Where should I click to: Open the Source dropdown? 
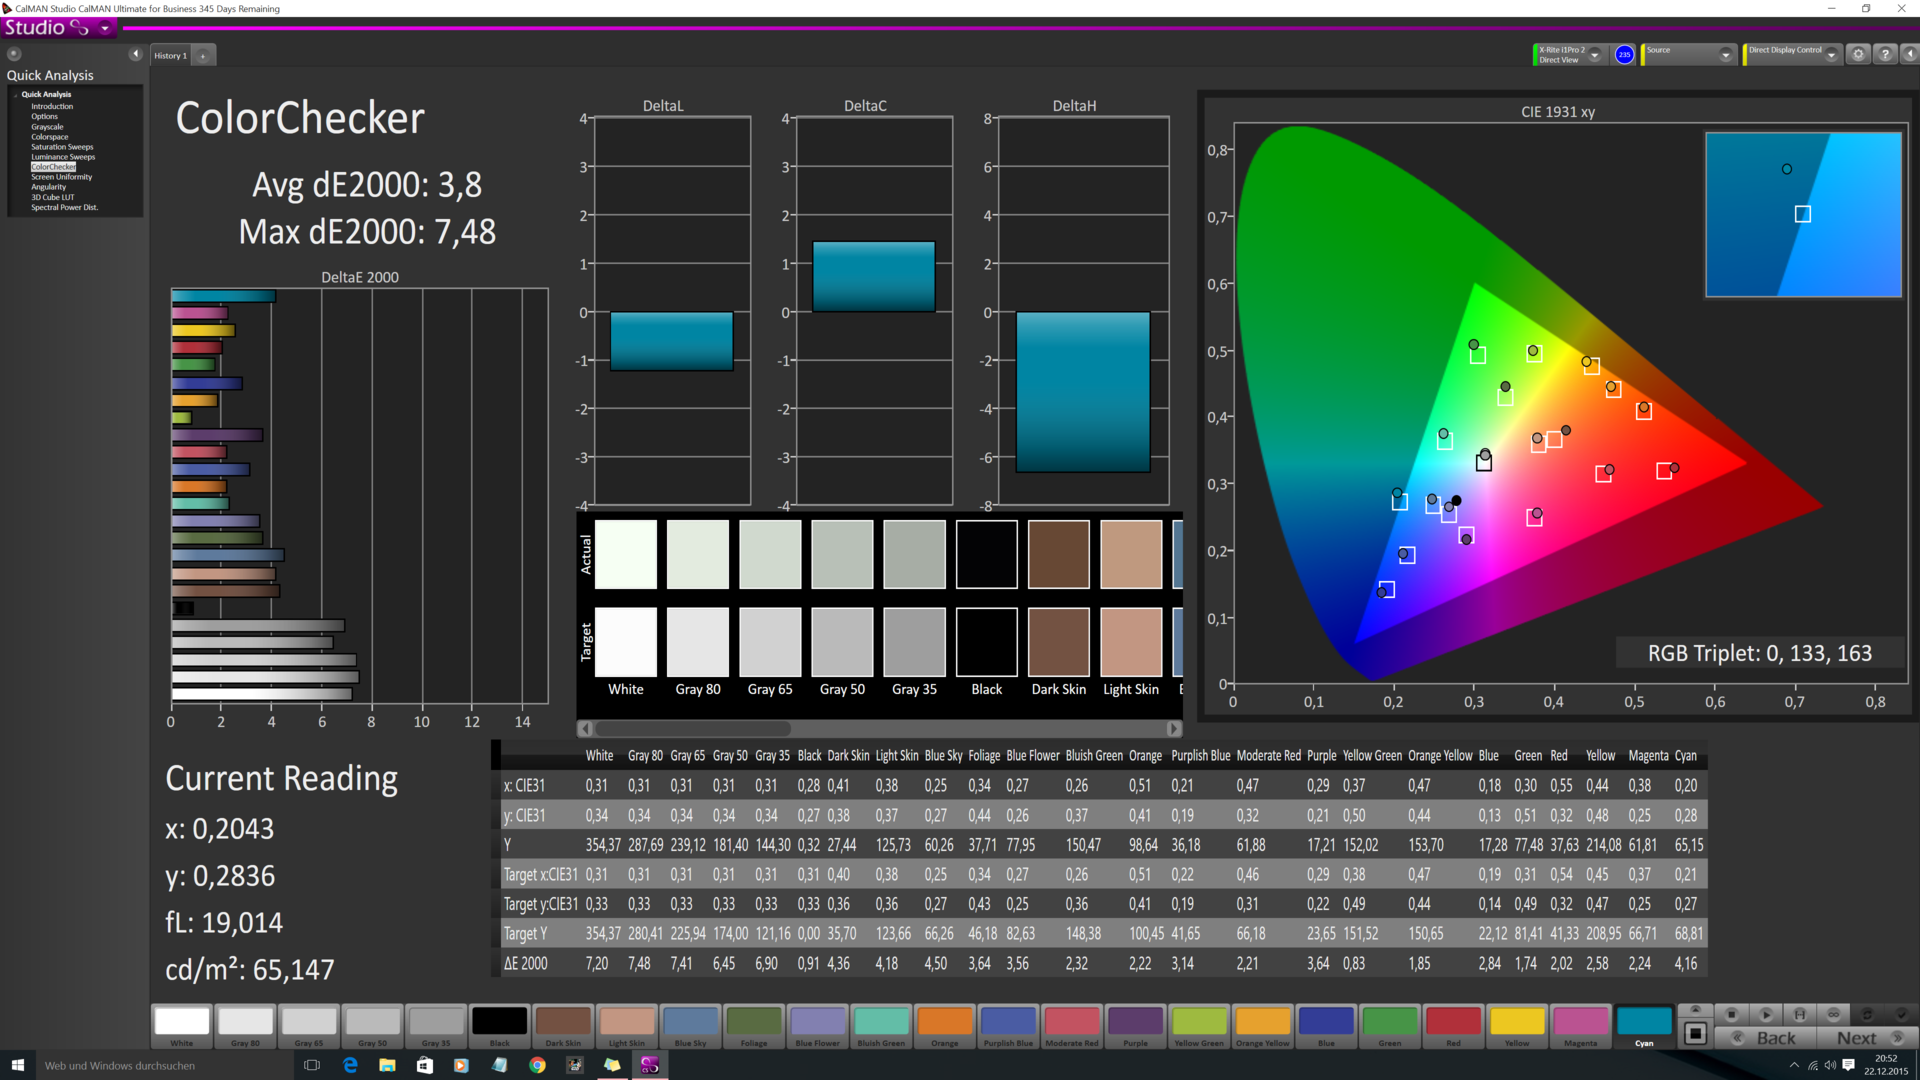1725,55
